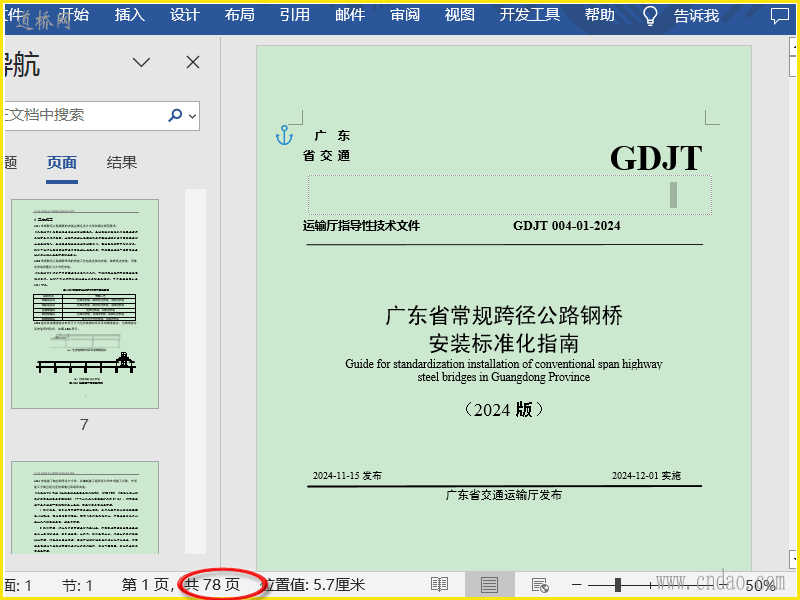Click the 第 1 页 page indicator
800x600 pixels.
click(x=145, y=585)
